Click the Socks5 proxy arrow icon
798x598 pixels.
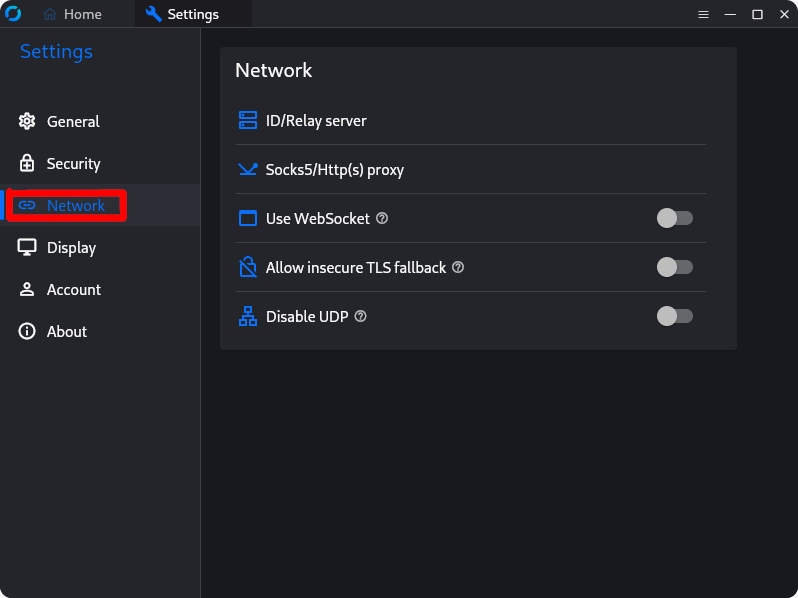pyautogui.click(x=248, y=169)
